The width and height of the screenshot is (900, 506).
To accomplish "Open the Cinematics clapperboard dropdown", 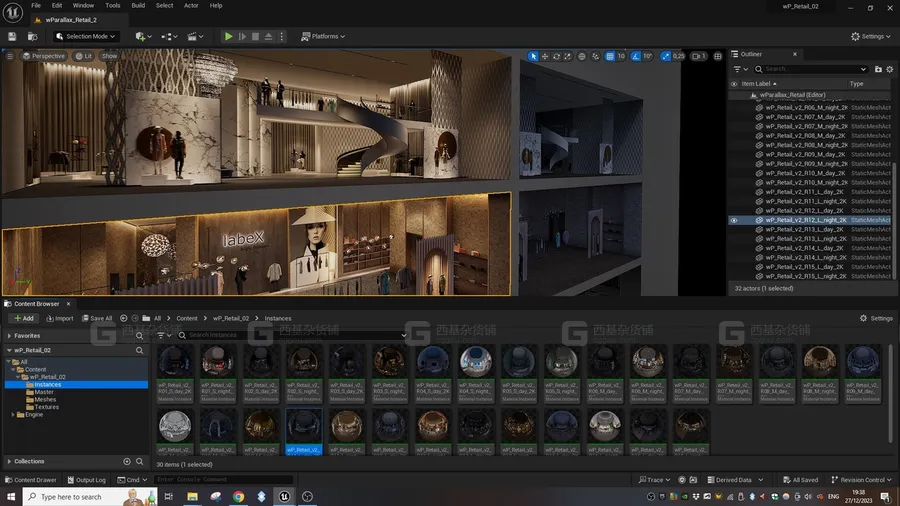I will point(195,36).
